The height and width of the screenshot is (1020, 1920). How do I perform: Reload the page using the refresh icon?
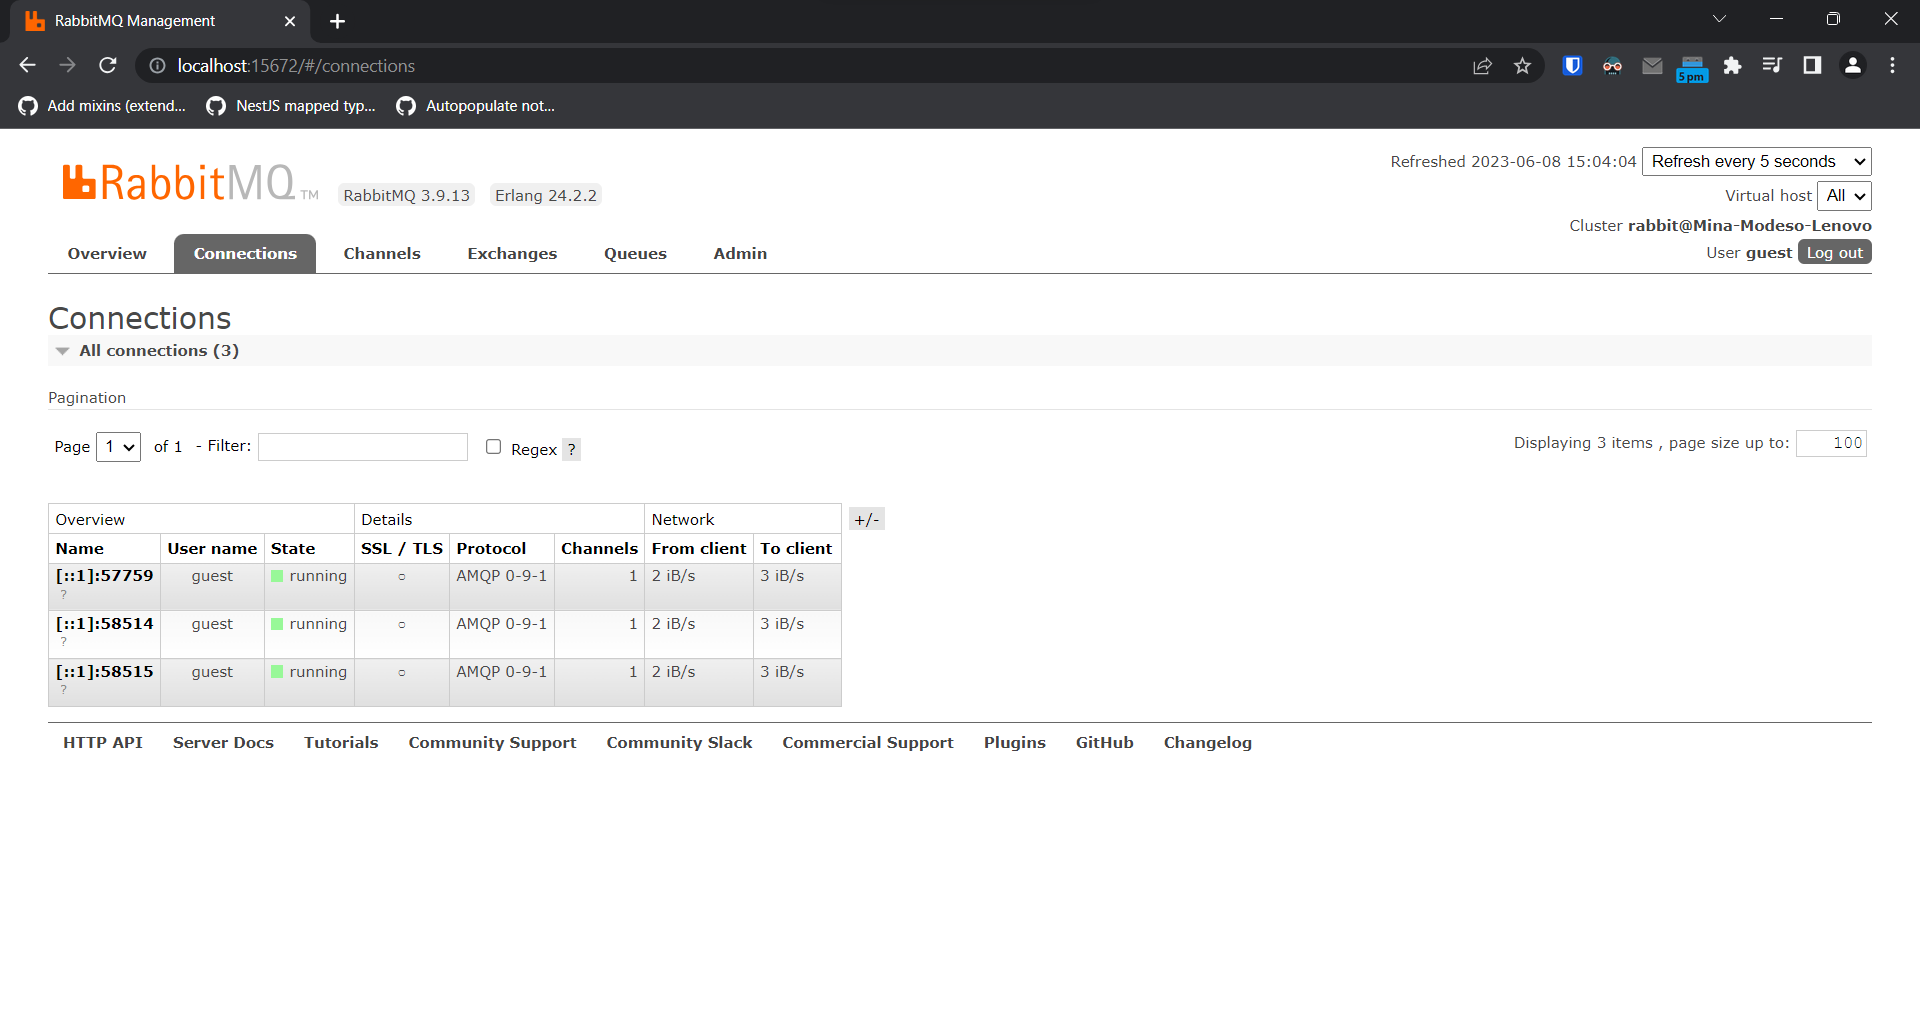click(x=107, y=65)
